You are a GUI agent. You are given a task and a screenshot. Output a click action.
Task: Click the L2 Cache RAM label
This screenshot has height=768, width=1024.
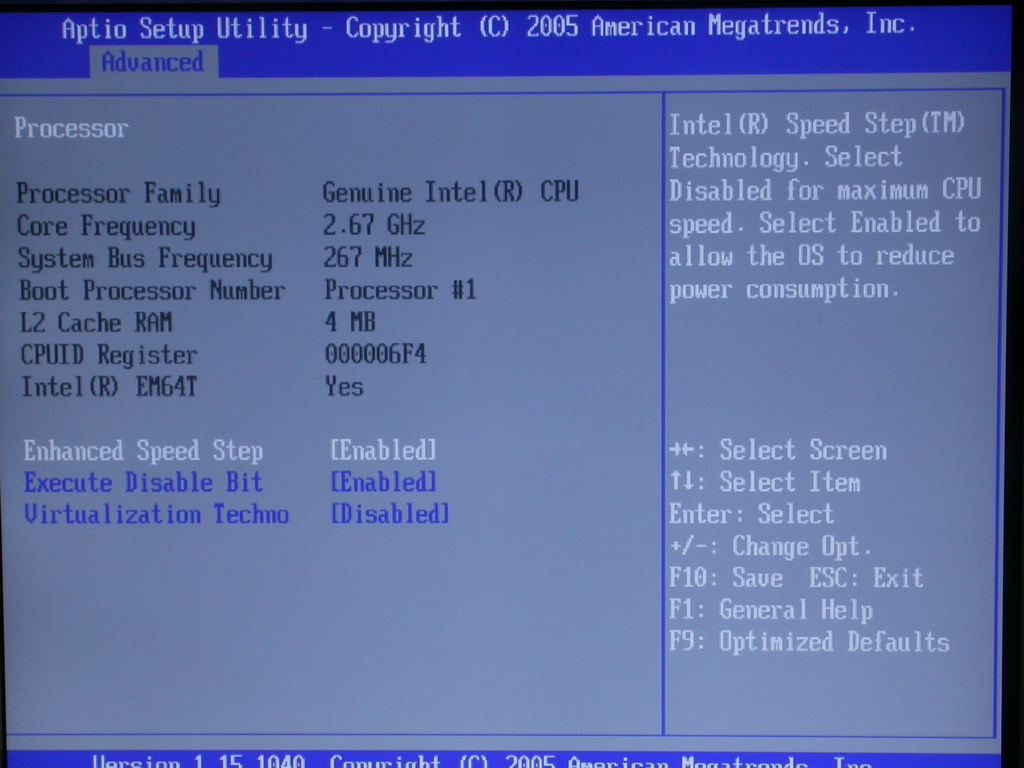[x=96, y=323]
